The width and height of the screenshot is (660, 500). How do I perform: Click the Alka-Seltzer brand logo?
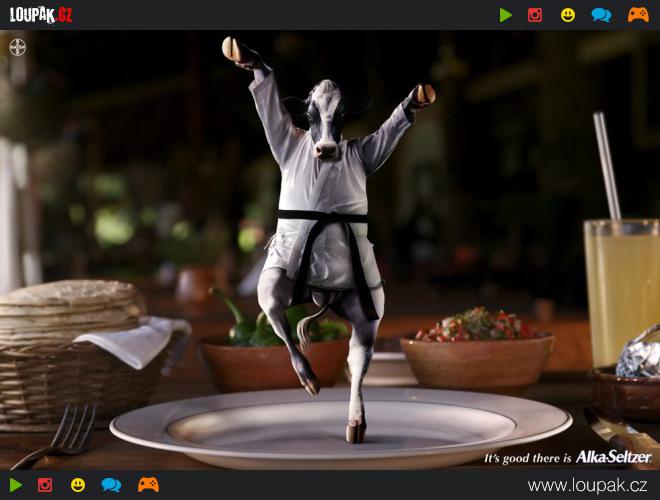point(613,457)
